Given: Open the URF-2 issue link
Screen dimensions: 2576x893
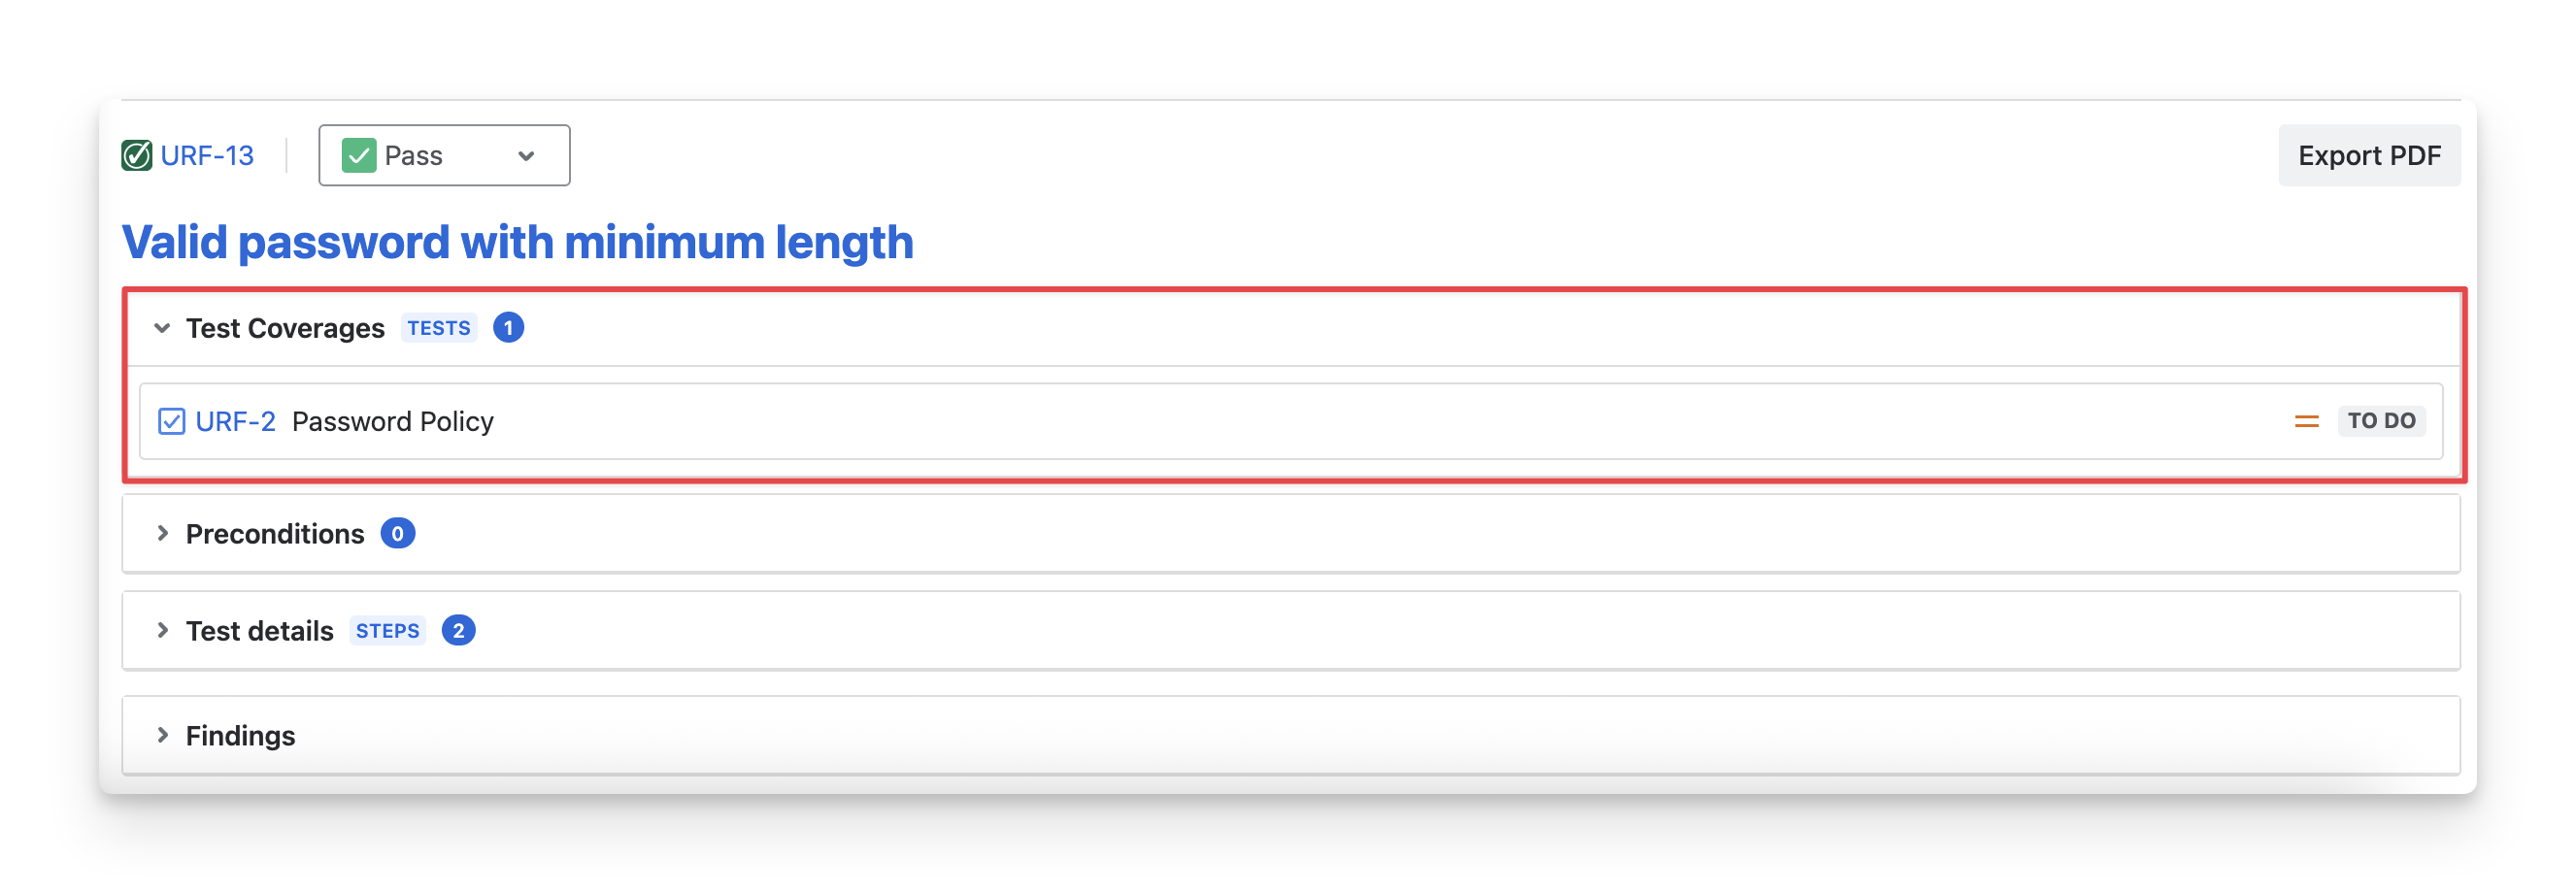Looking at the screenshot, I should click(x=235, y=422).
